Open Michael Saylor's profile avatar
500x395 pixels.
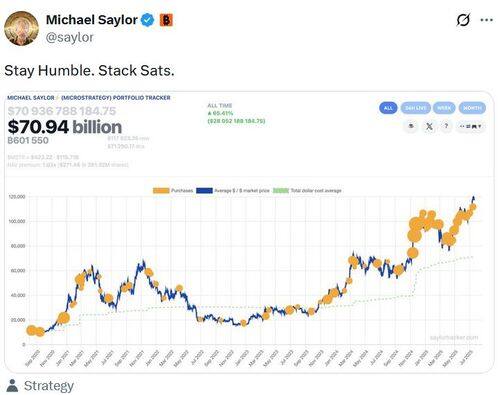point(21,28)
